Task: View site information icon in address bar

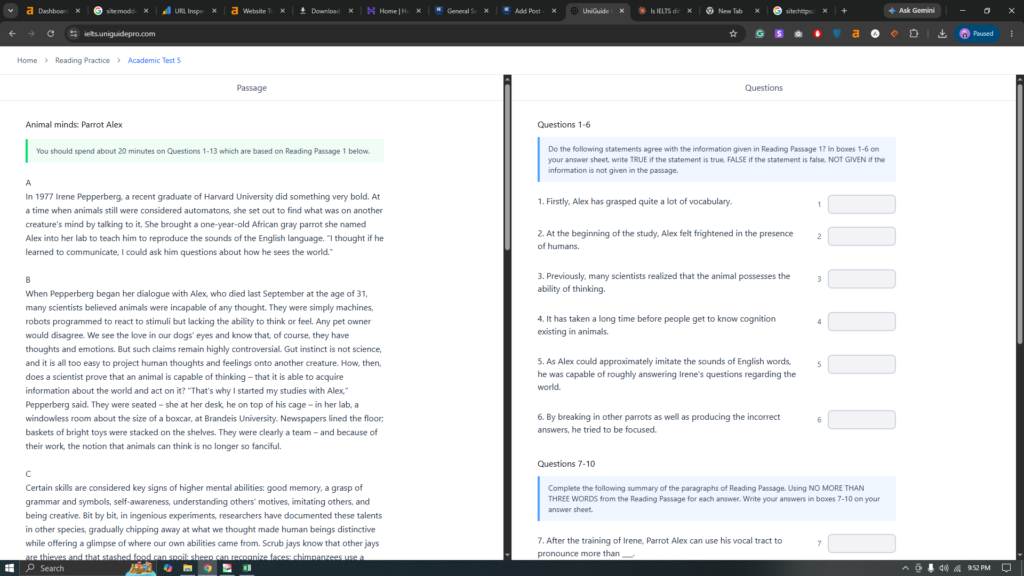Action: 73,33
